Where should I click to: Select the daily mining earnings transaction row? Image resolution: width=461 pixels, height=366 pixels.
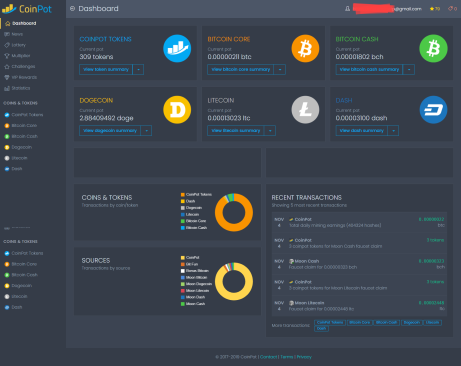(359, 222)
